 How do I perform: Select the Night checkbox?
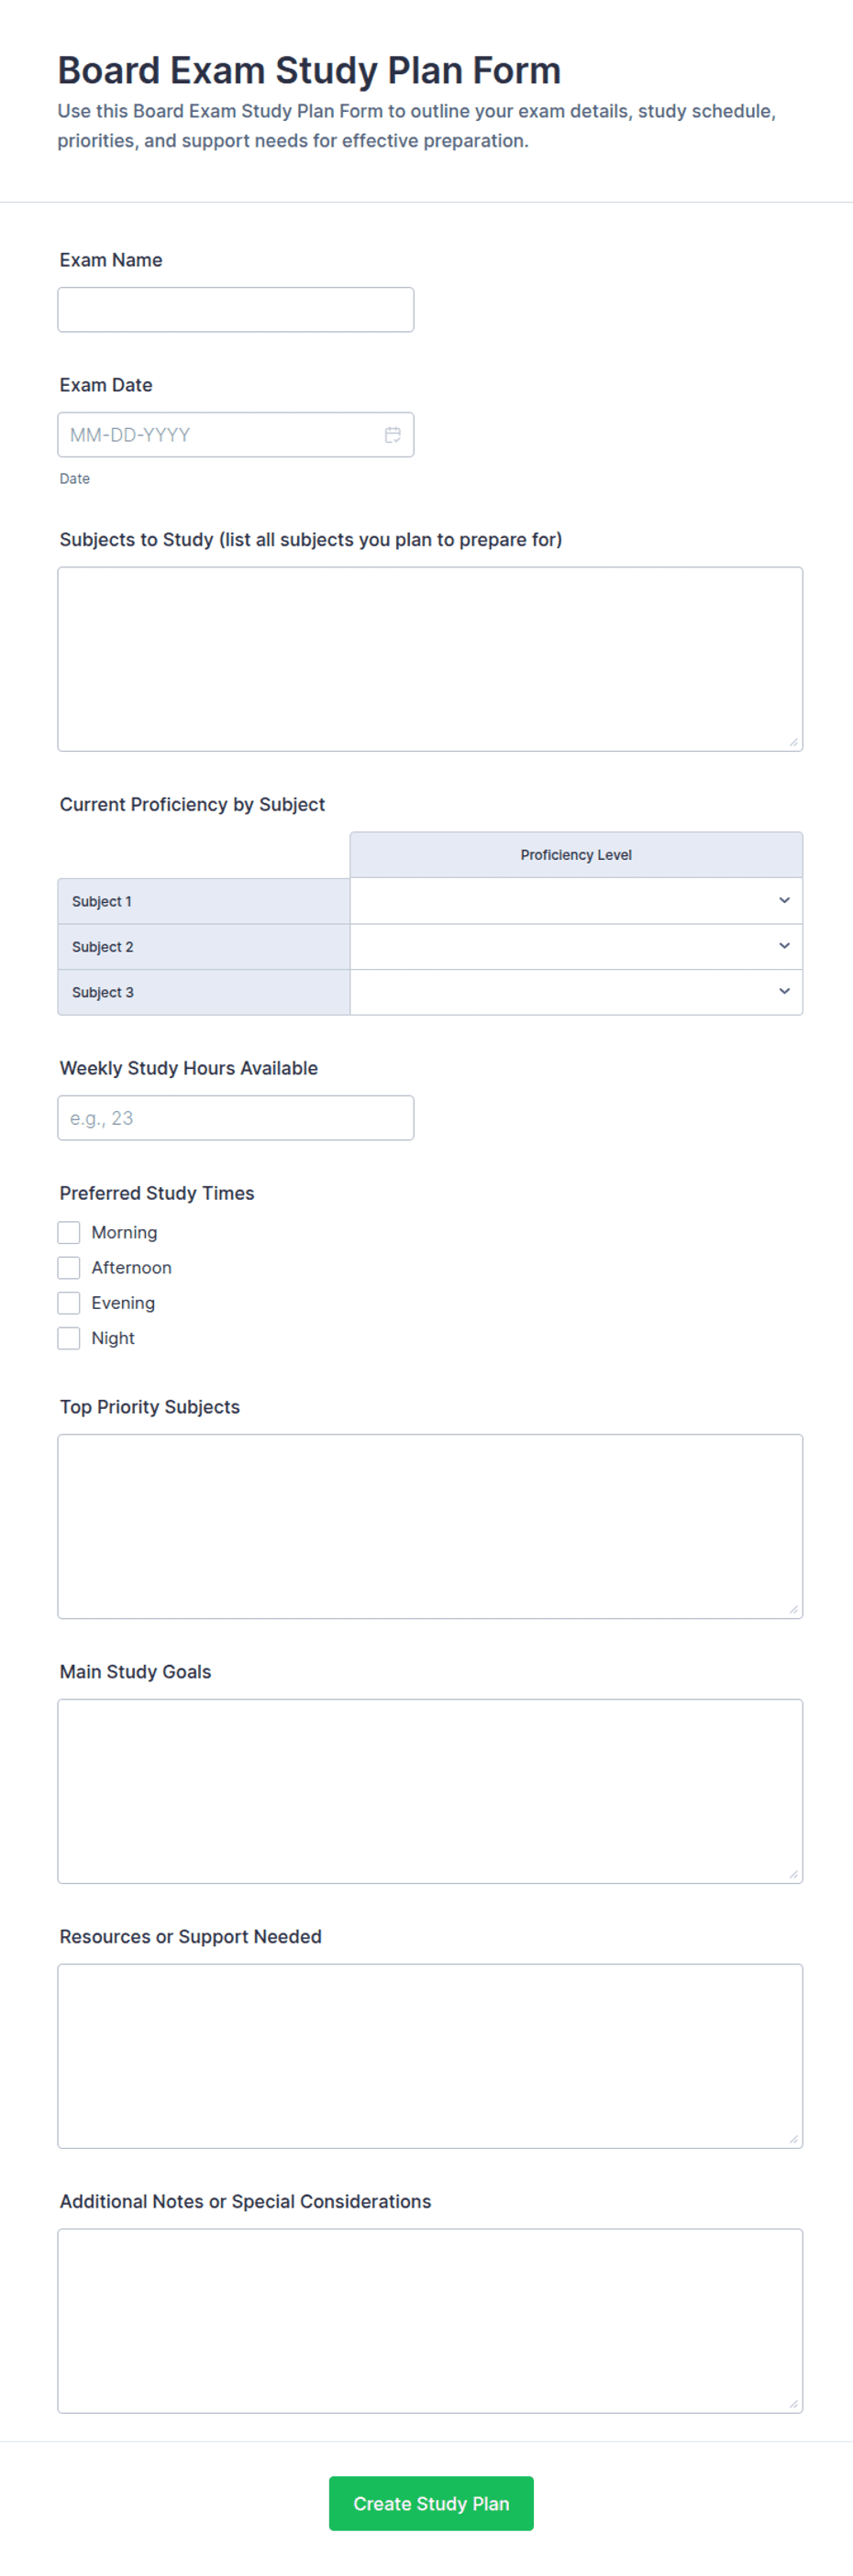[69, 1338]
